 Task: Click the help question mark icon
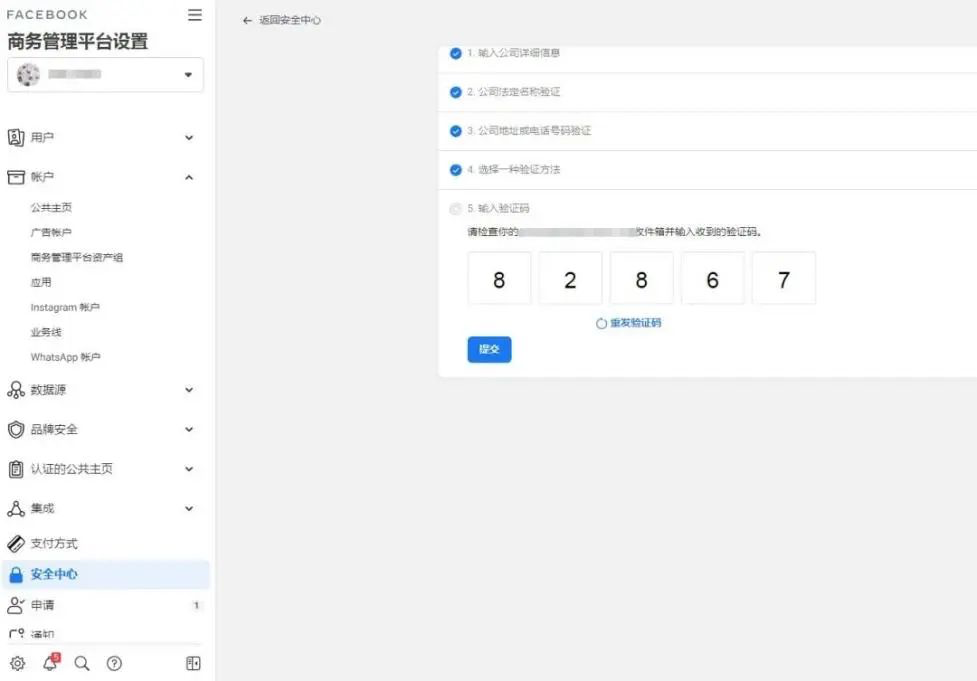click(114, 663)
